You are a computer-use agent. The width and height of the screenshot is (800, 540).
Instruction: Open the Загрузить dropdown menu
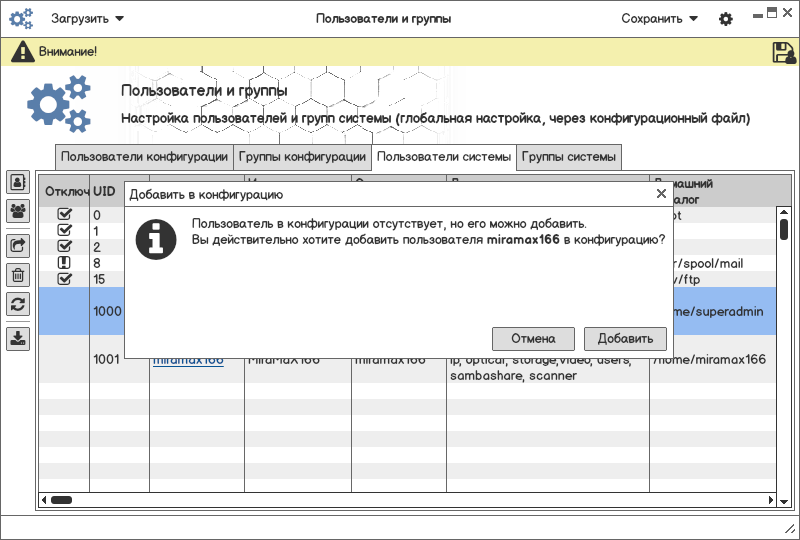tap(88, 19)
